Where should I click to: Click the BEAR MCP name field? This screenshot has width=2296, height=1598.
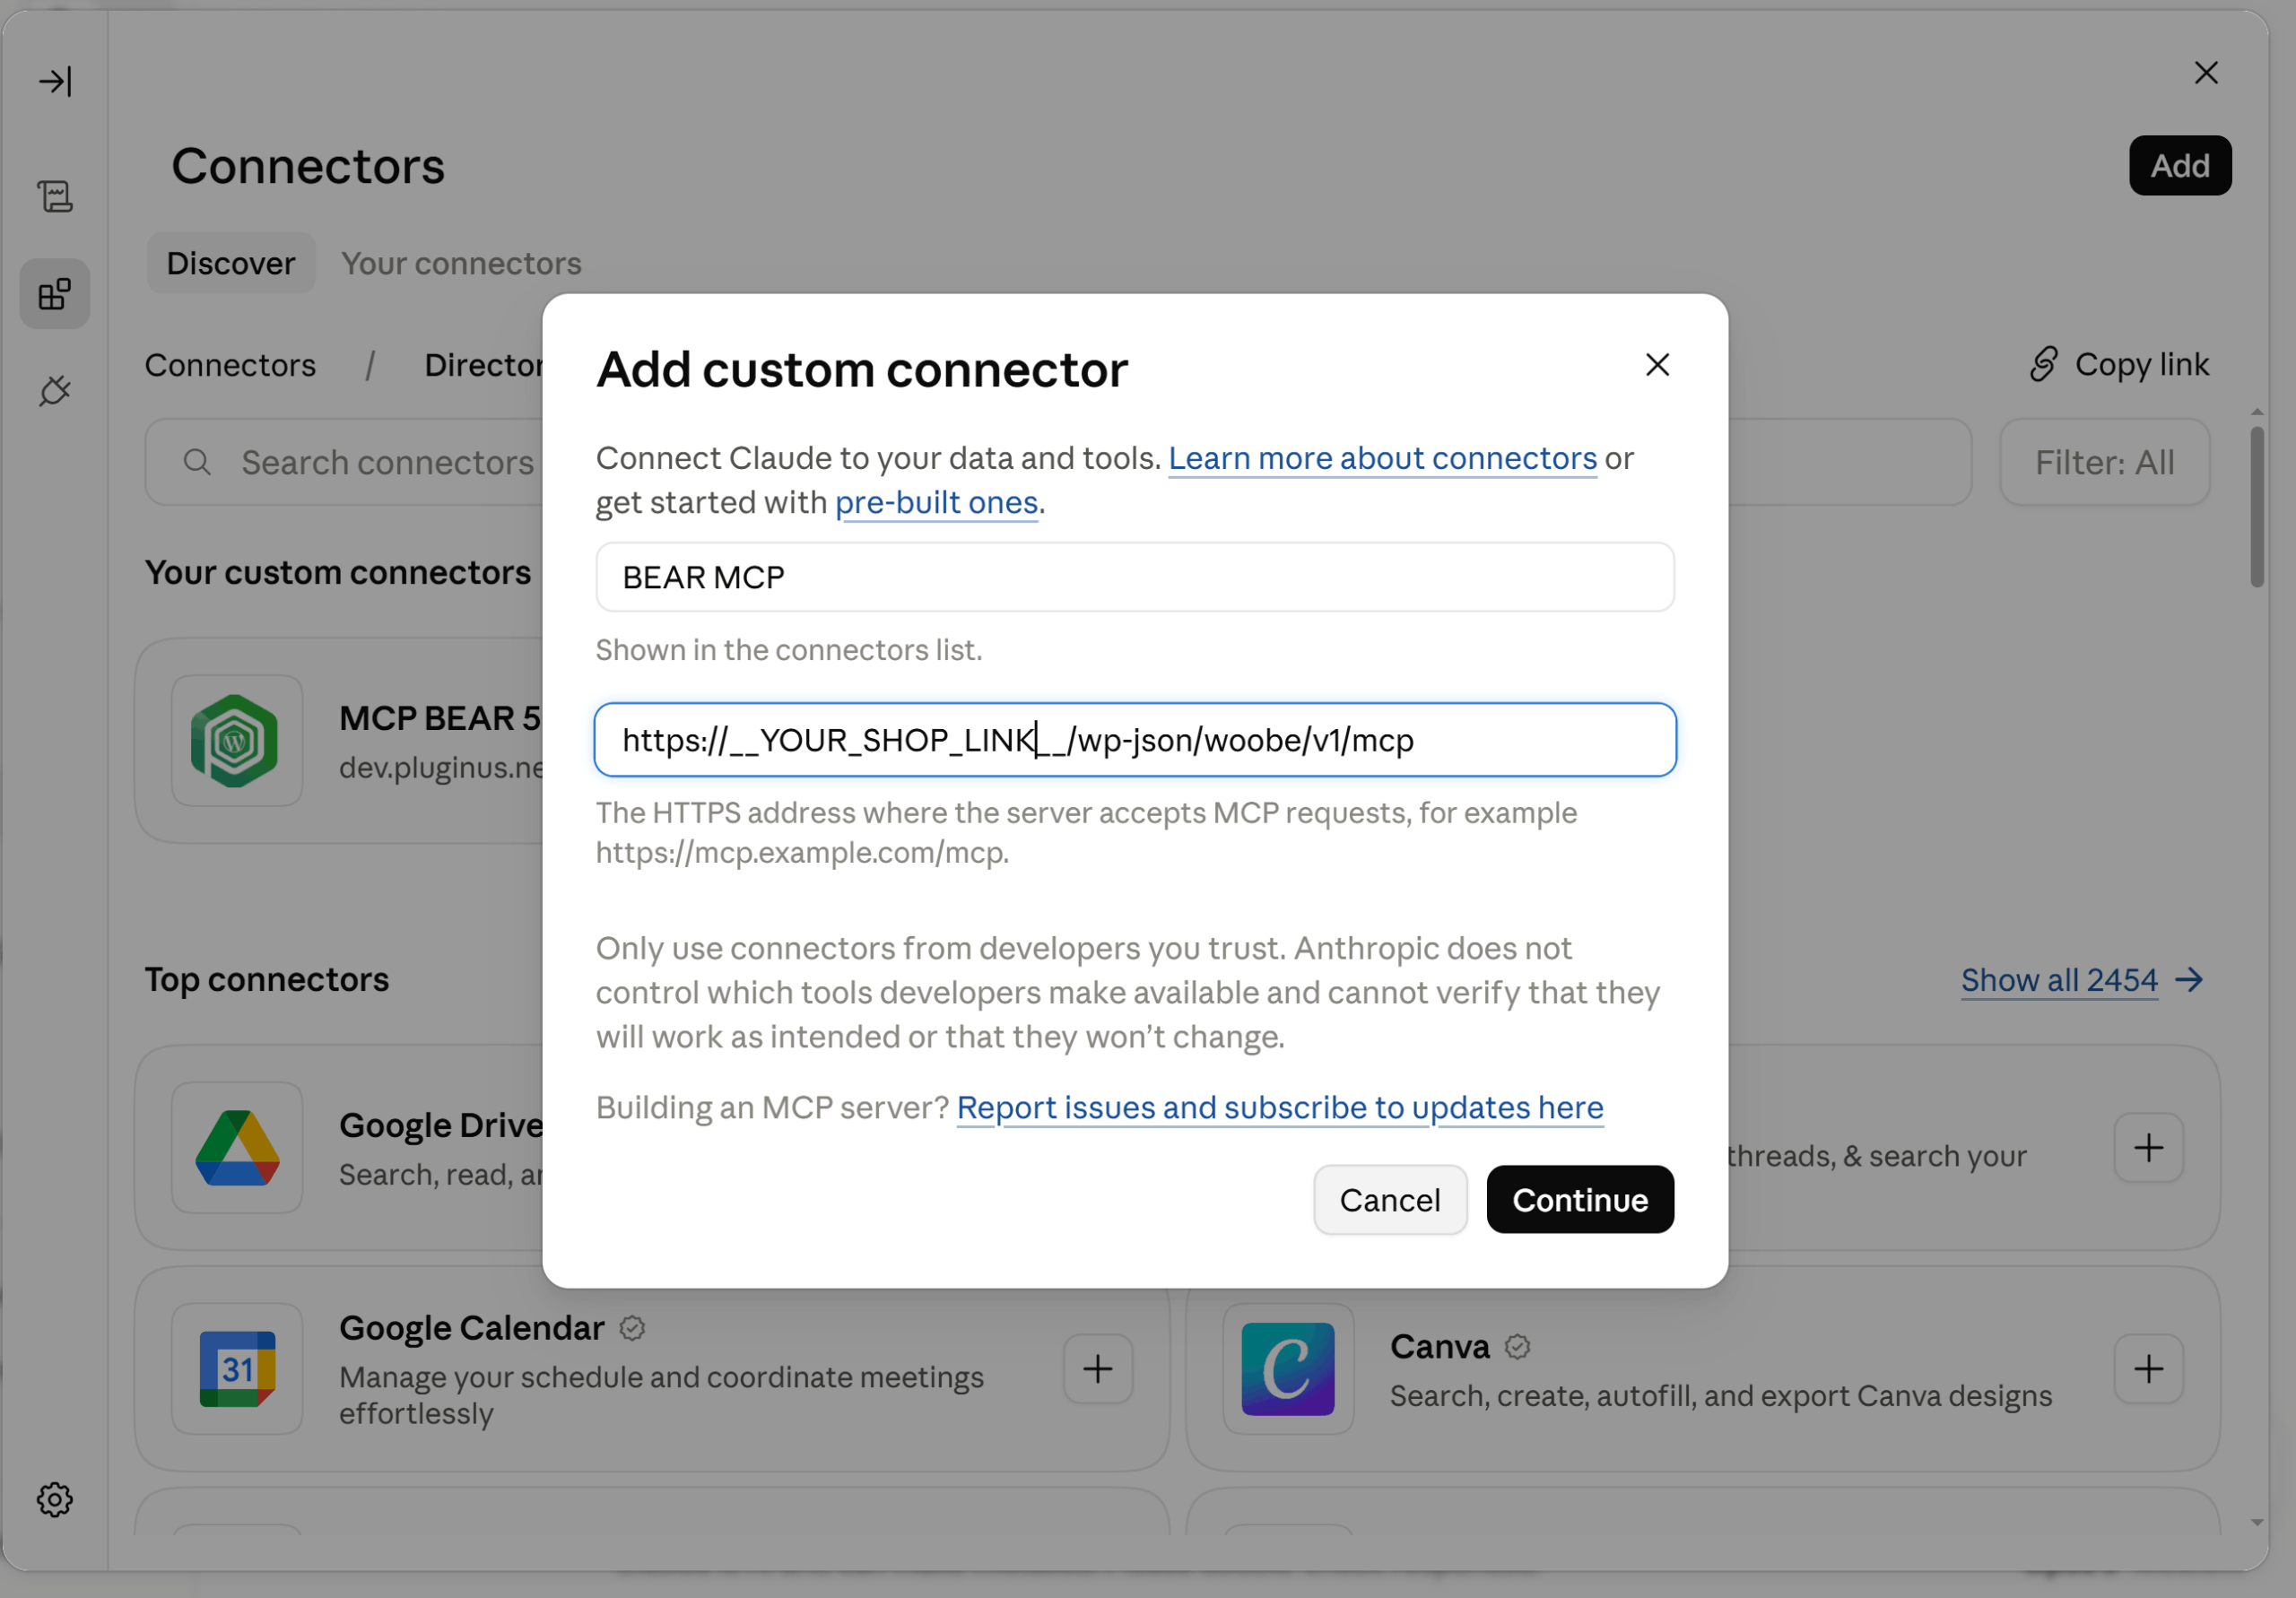(1135, 577)
